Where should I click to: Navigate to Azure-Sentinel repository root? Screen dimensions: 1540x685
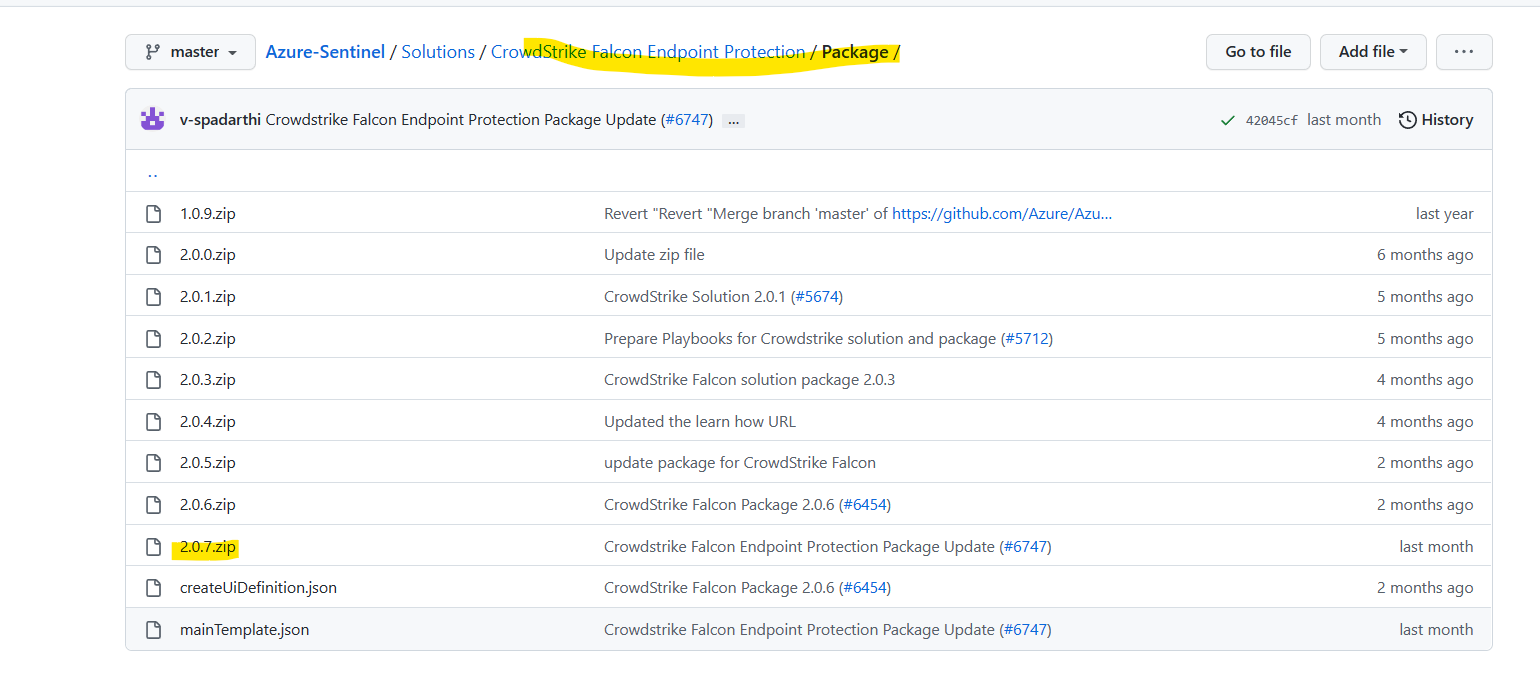coord(325,52)
